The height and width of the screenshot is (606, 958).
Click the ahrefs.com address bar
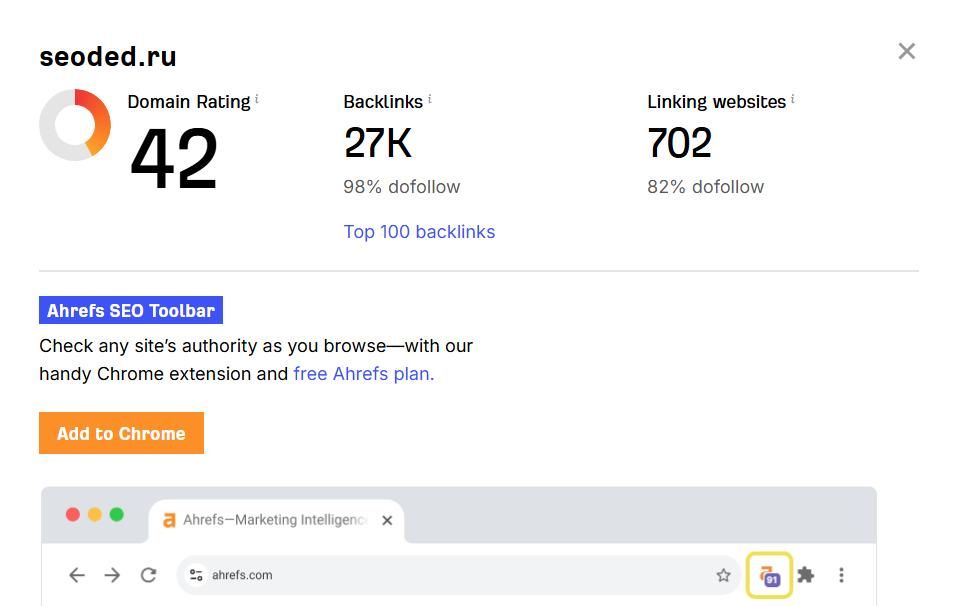[x=450, y=575]
